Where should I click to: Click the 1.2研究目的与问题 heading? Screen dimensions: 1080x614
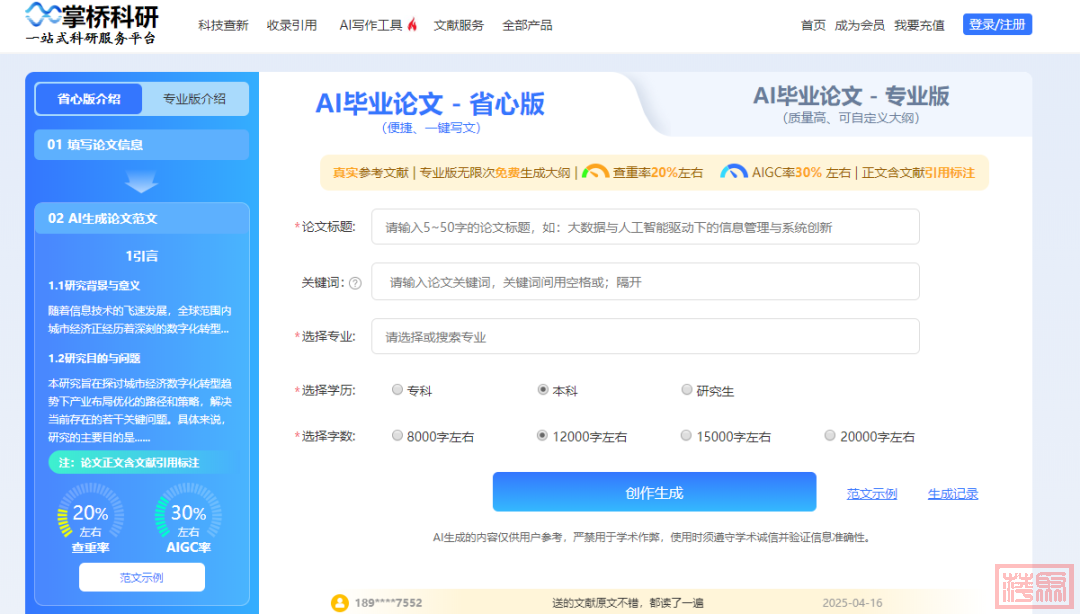(x=94, y=358)
